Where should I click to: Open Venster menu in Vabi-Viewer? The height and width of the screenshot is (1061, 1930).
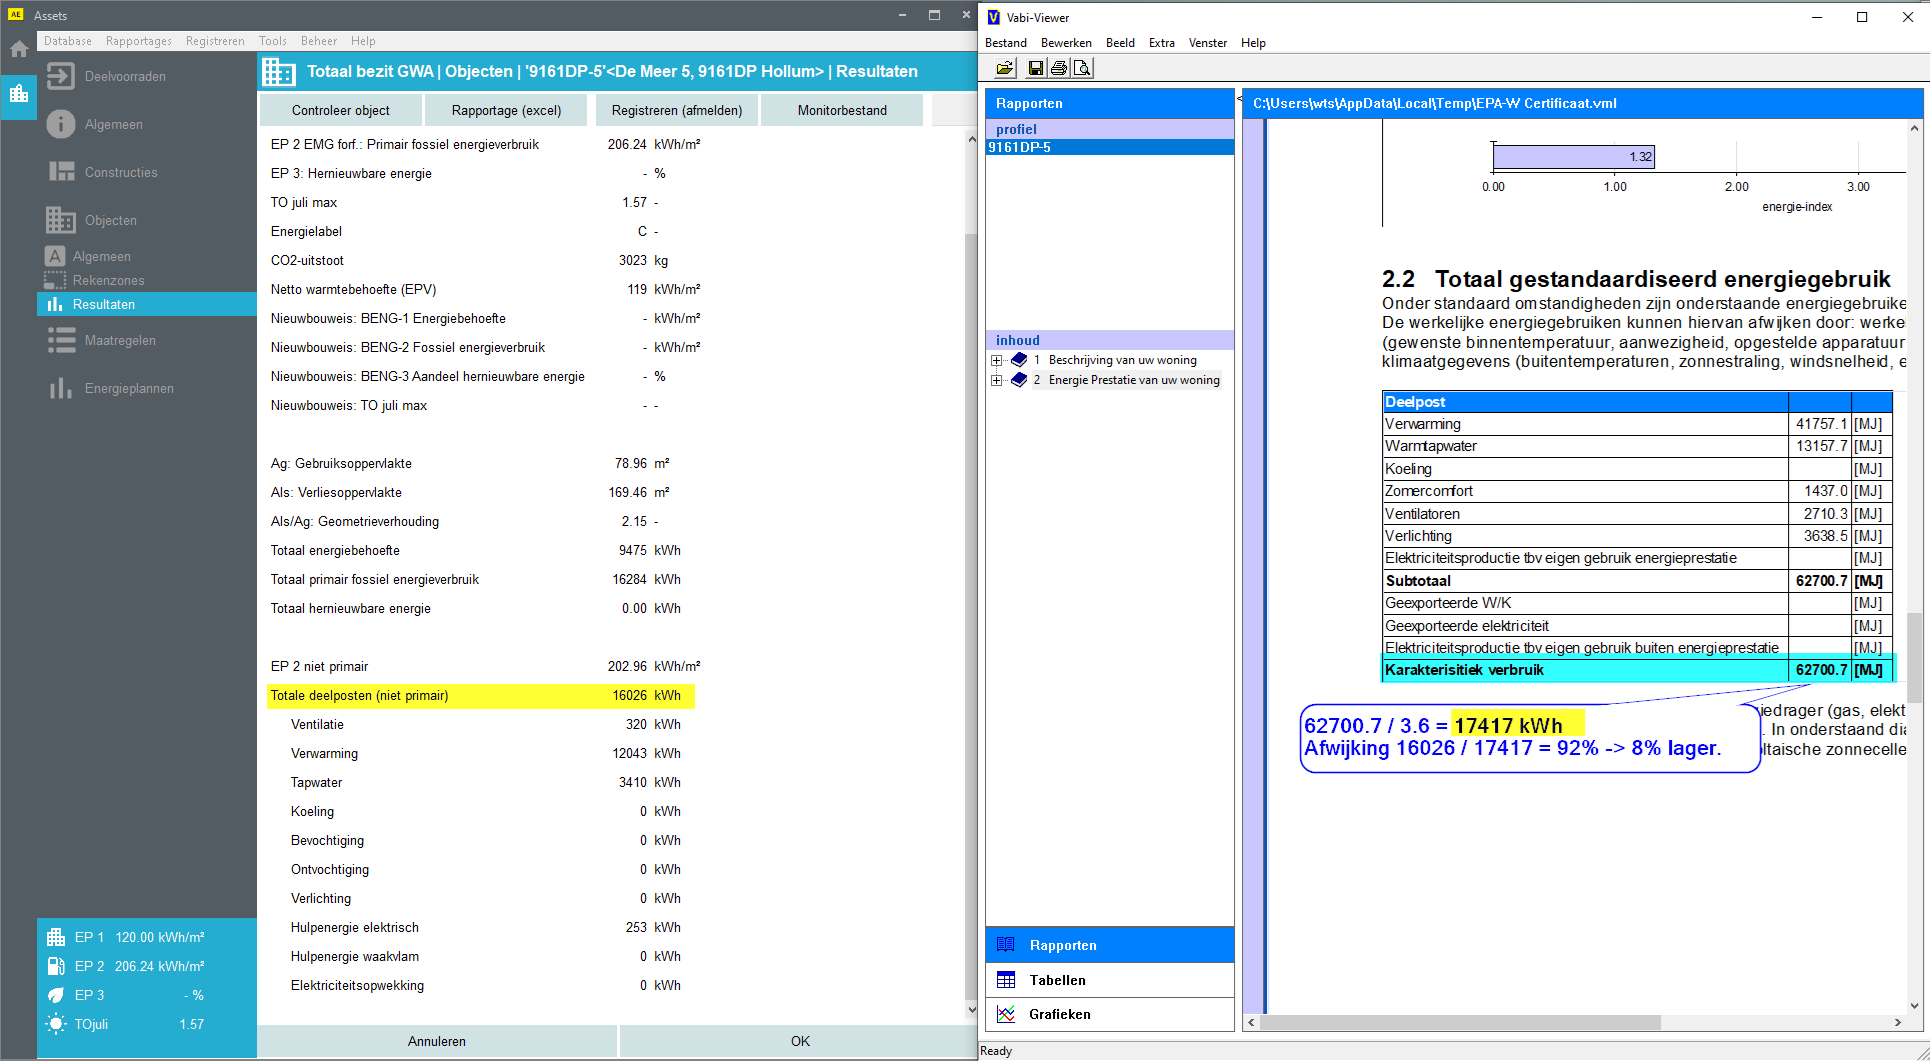coord(1208,43)
